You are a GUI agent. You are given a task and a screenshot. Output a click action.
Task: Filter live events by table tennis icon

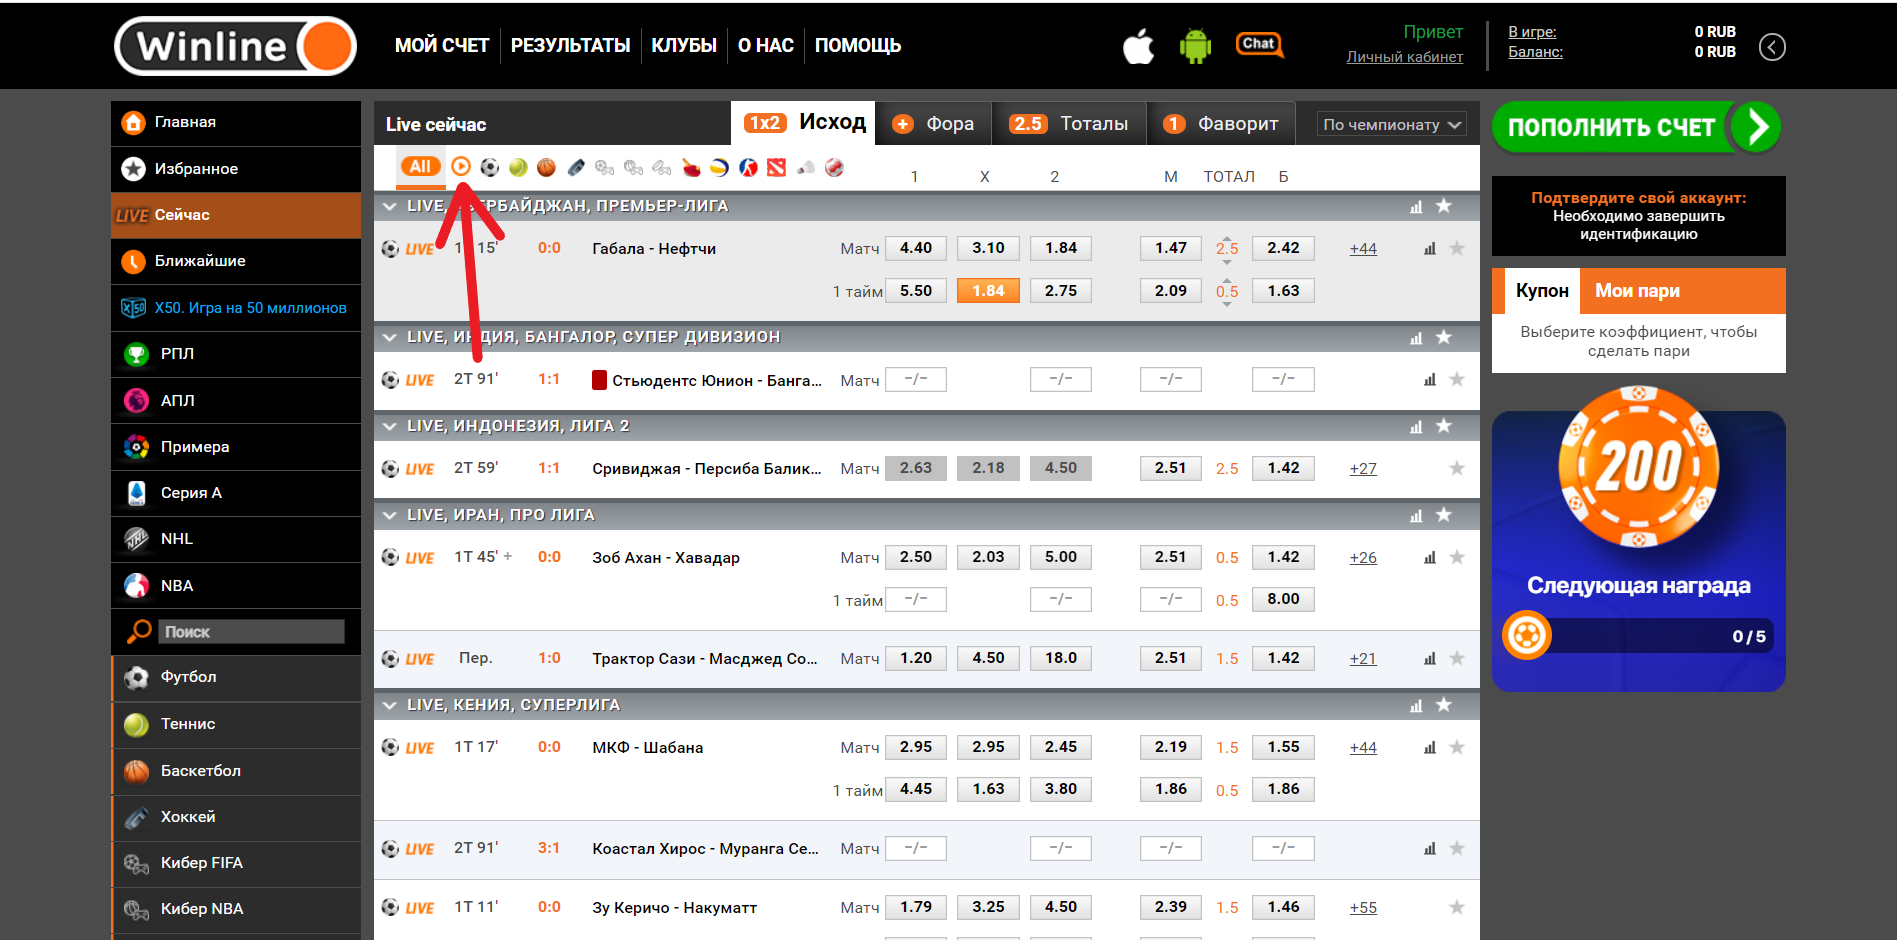pos(691,167)
